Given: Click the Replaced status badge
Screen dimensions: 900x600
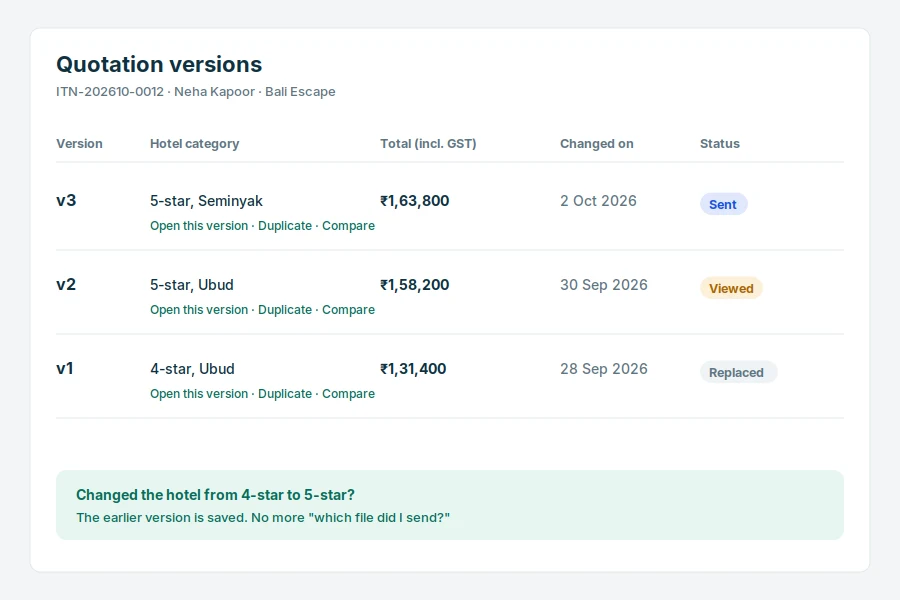Looking at the screenshot, I should 738,372.
